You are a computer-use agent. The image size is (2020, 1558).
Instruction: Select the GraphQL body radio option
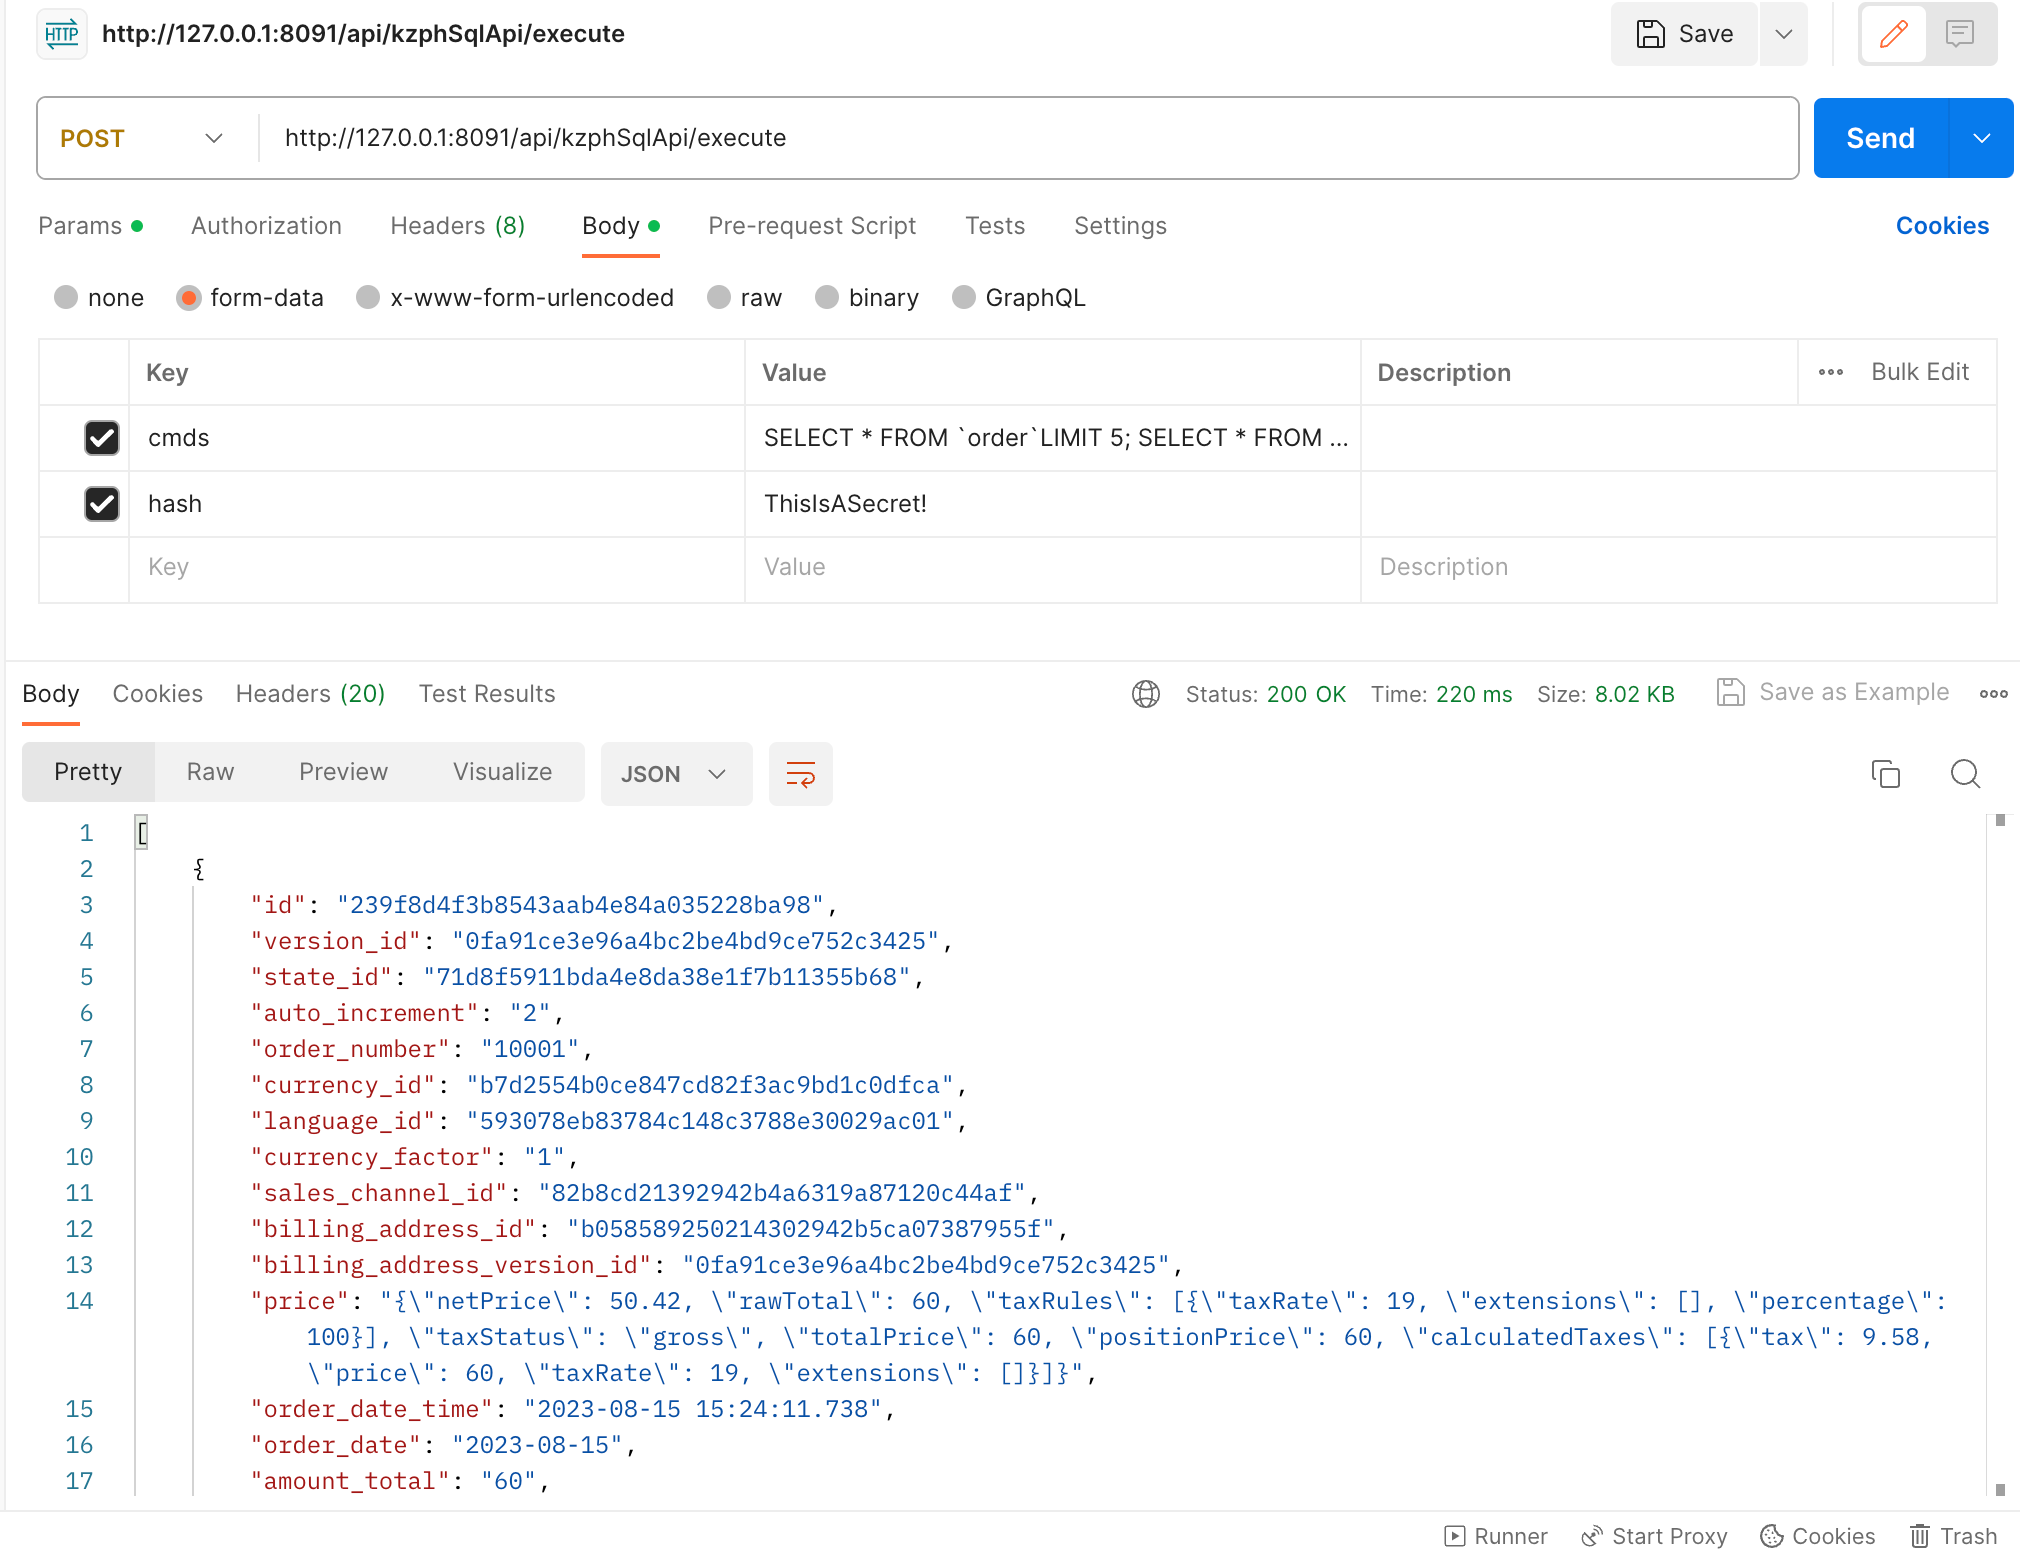[964, 298]
